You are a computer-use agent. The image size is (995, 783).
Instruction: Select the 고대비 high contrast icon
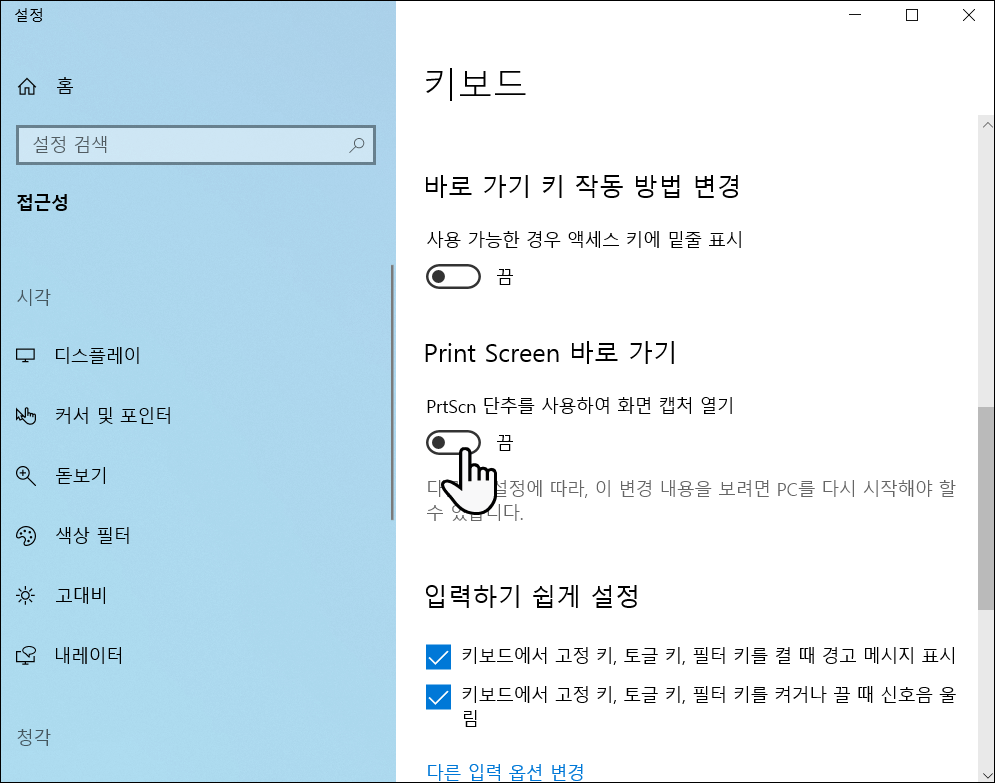pyautogui.click(x=25, y=596)
